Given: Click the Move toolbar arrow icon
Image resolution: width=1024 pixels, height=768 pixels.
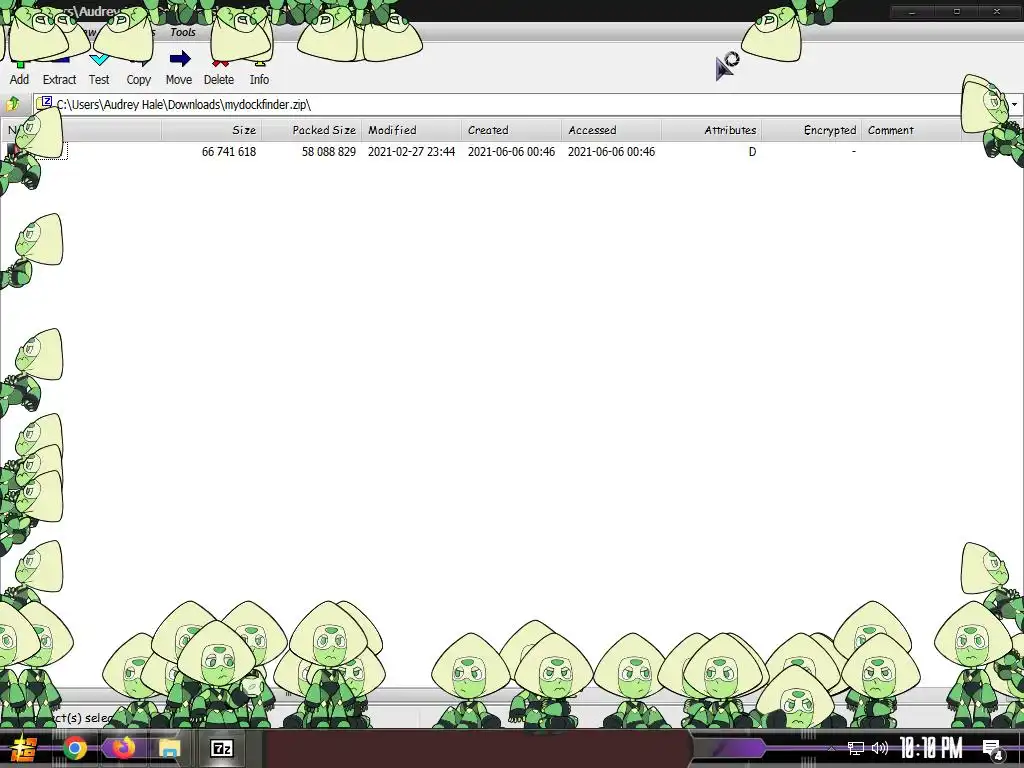Looking at the screenshot, I should (180, 59).
